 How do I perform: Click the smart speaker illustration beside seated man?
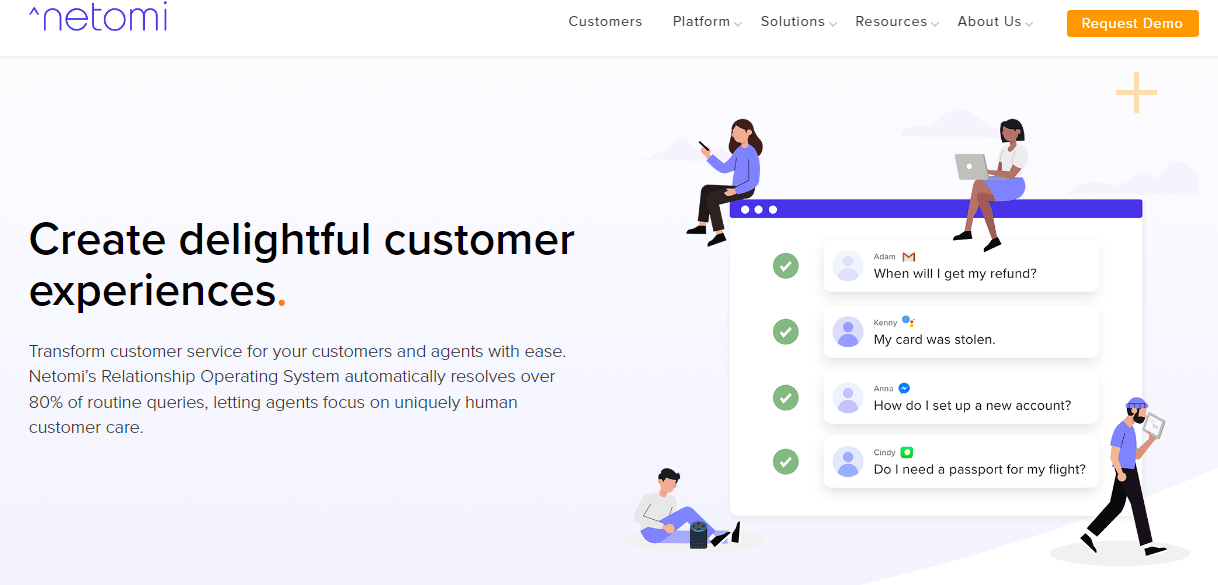point(698,535)
